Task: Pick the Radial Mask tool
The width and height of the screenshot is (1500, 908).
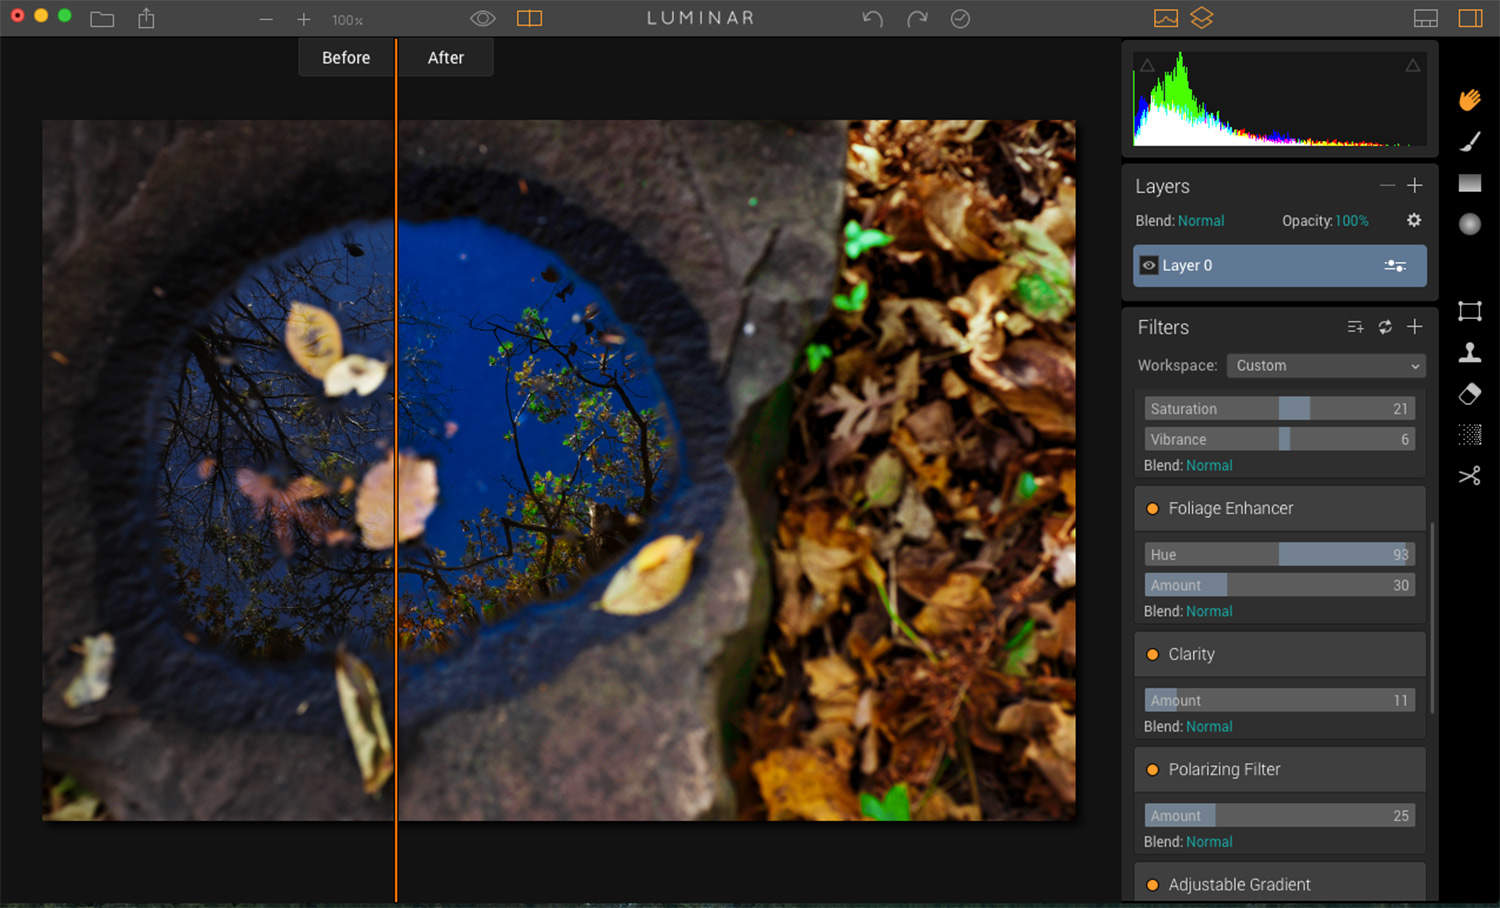Action: click(1469, 224)
